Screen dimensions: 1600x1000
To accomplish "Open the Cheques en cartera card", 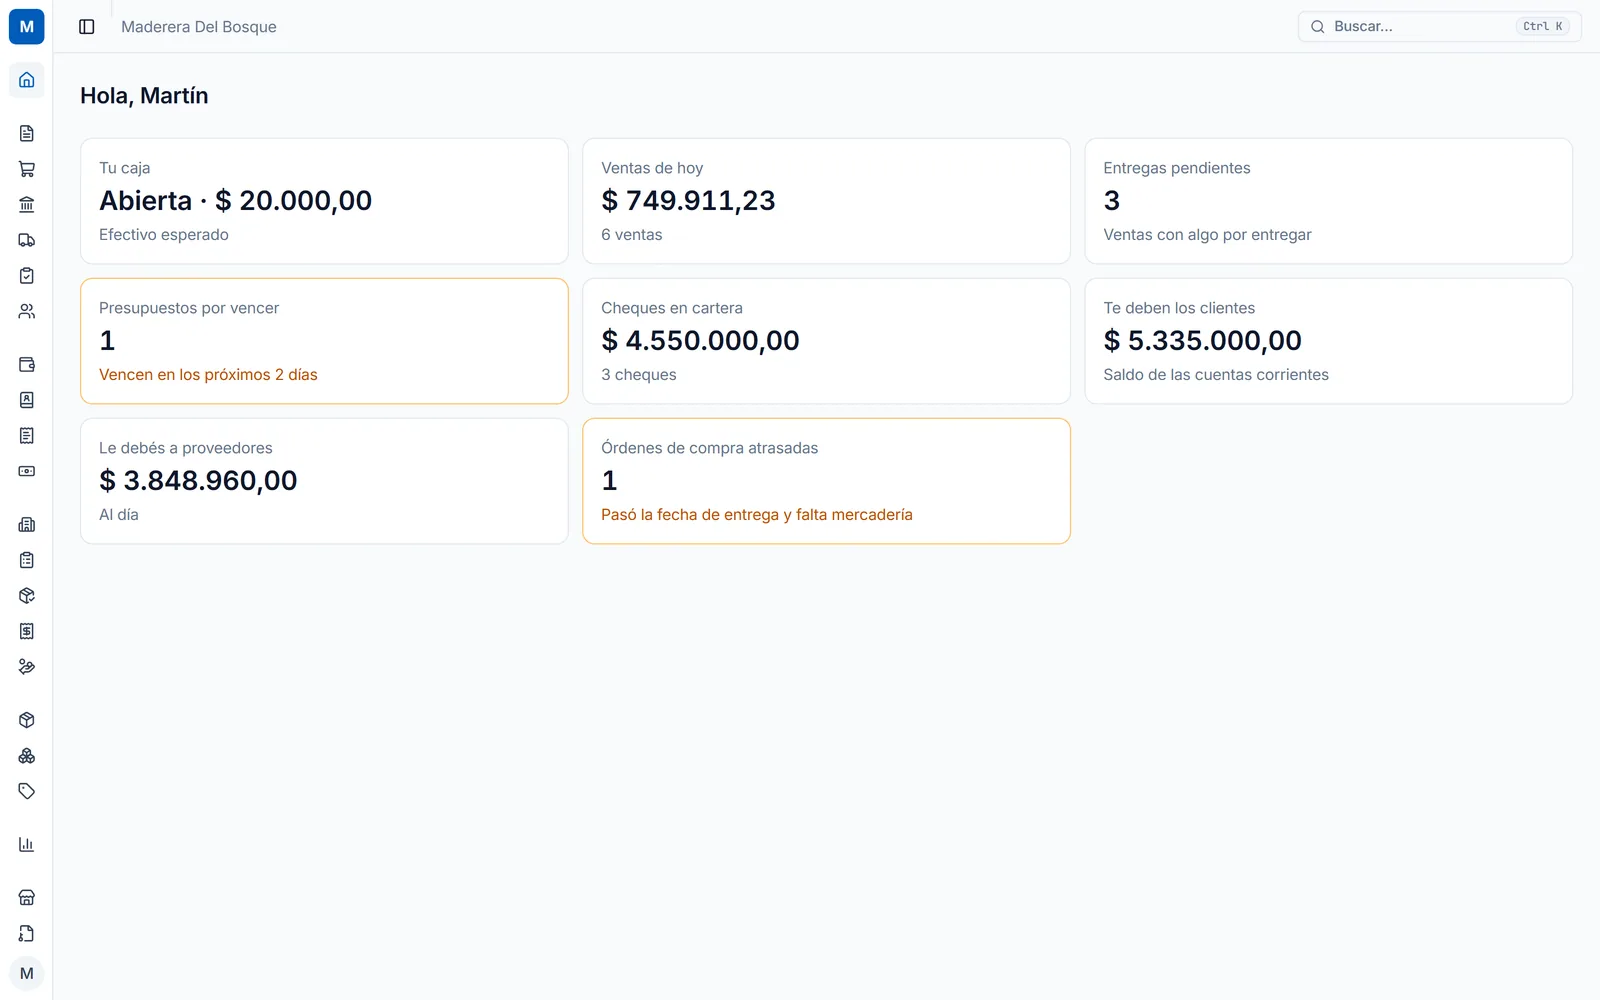I will (x=826, y=341).
